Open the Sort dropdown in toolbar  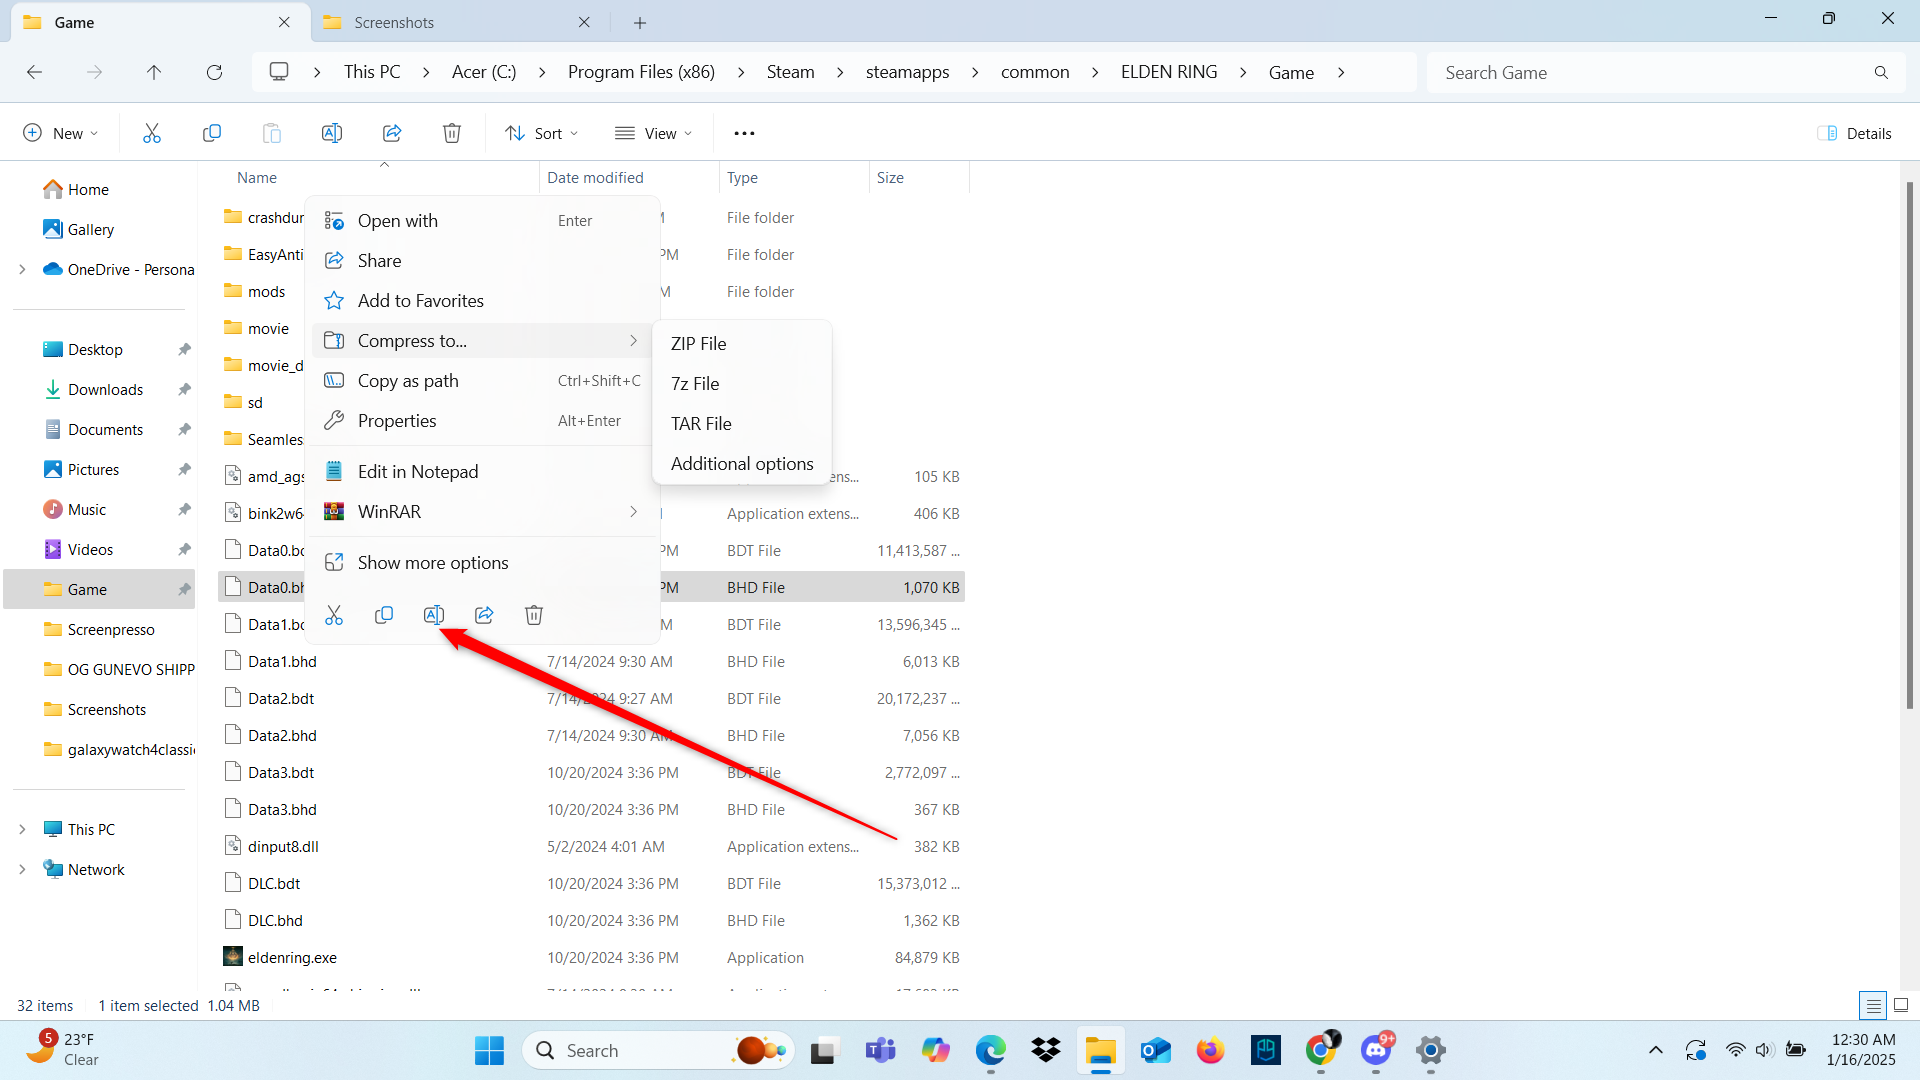pos(543,132)
